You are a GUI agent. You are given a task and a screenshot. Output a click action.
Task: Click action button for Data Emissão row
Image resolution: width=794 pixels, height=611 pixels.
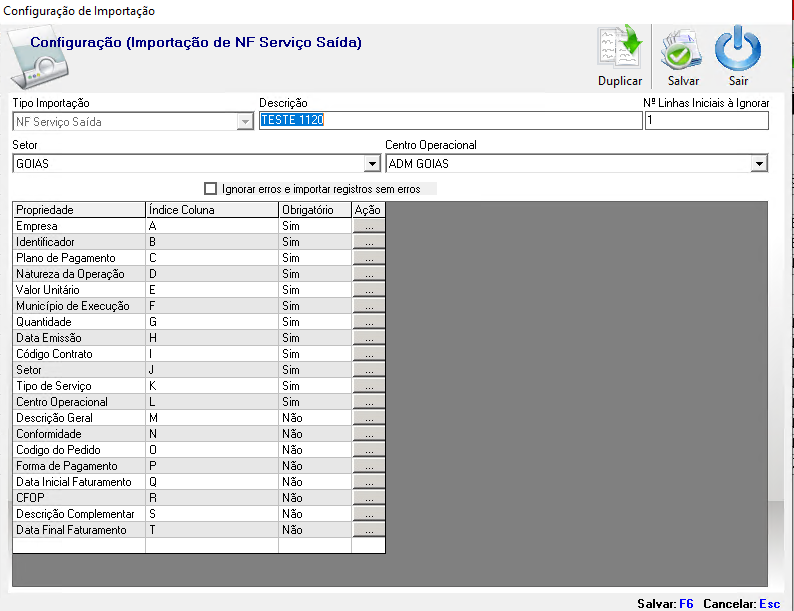(369, 338)
